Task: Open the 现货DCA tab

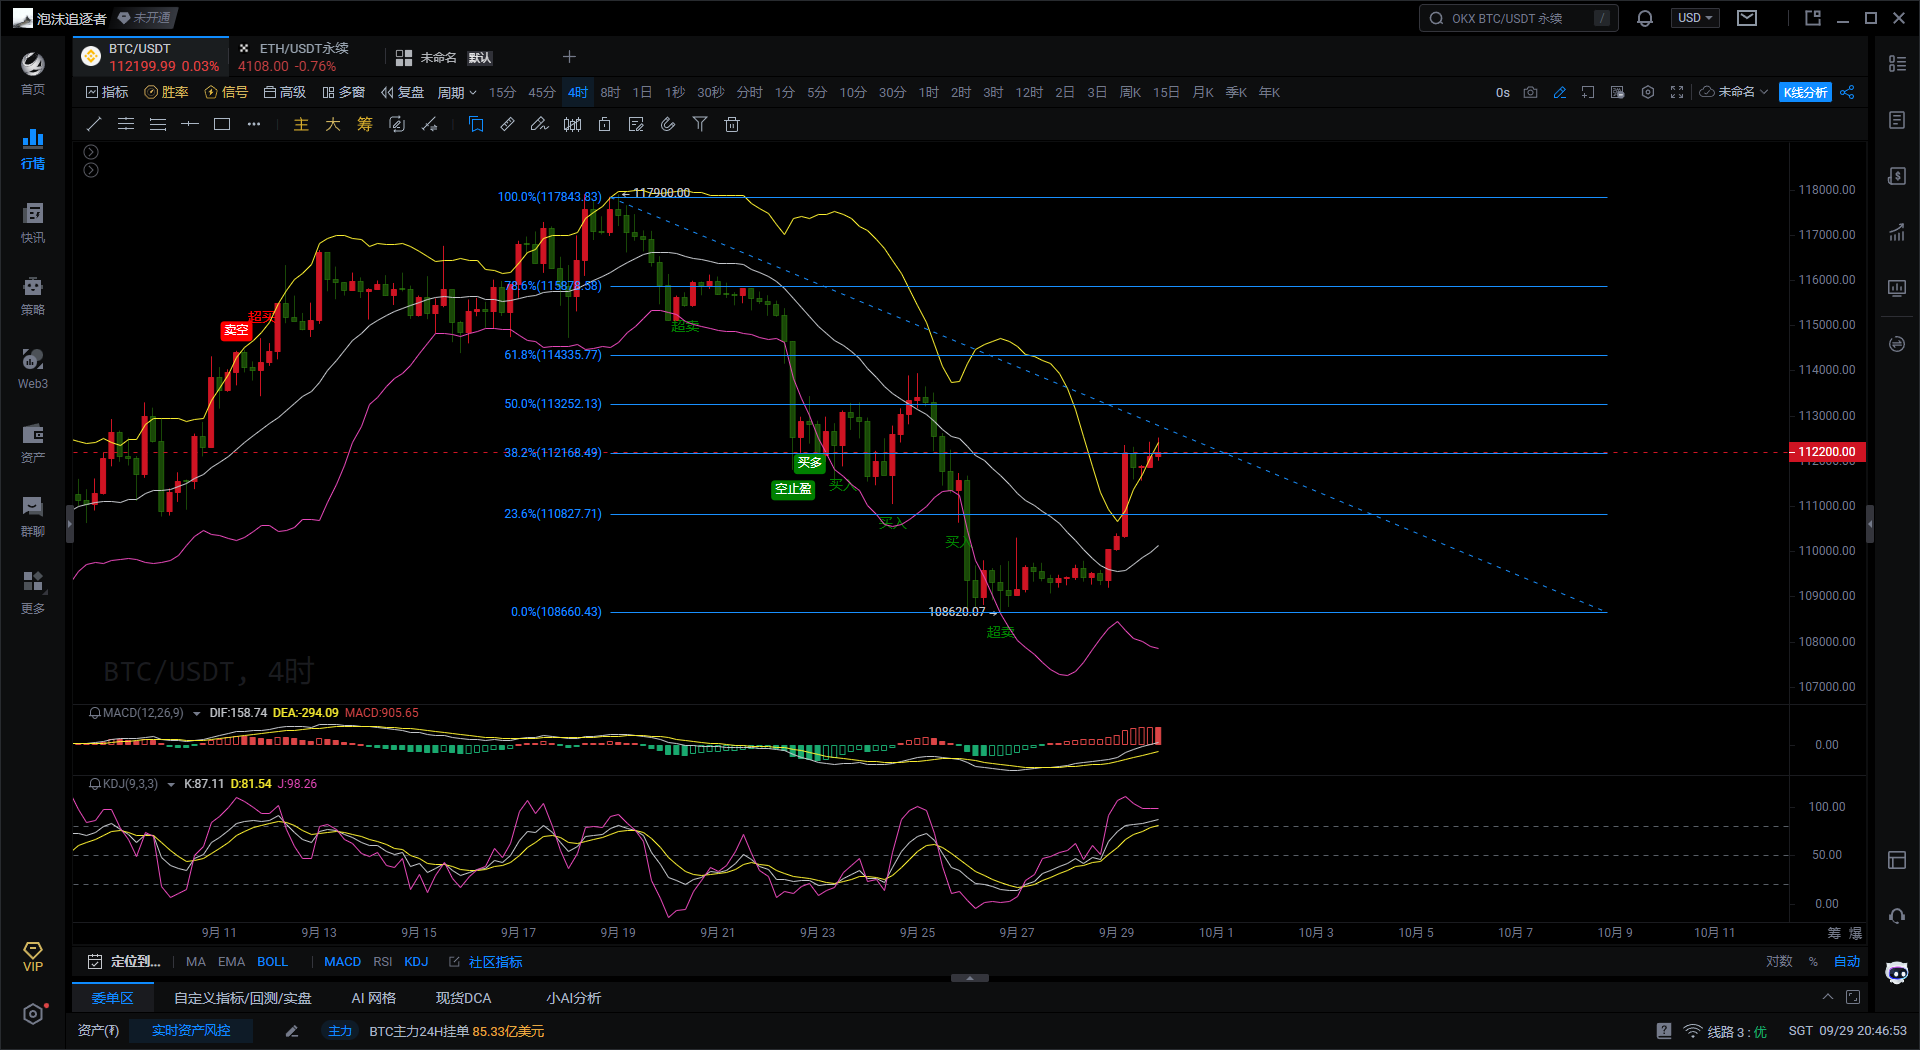Action: click(x=464, y=997)
